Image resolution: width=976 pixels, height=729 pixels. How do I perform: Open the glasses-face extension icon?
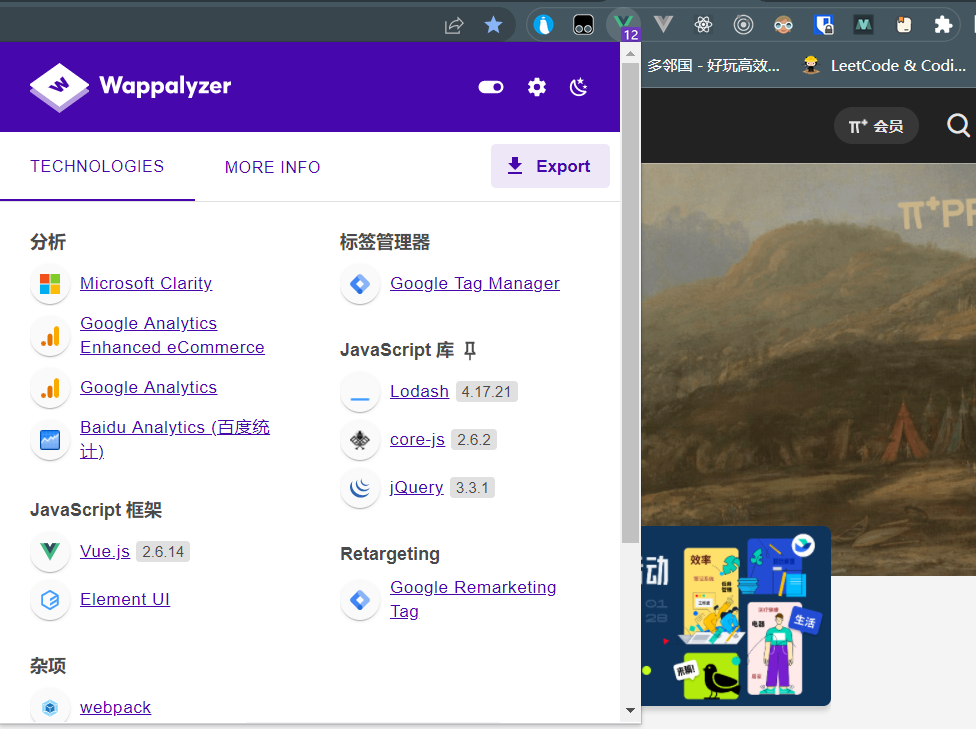[x=783, y=25]
